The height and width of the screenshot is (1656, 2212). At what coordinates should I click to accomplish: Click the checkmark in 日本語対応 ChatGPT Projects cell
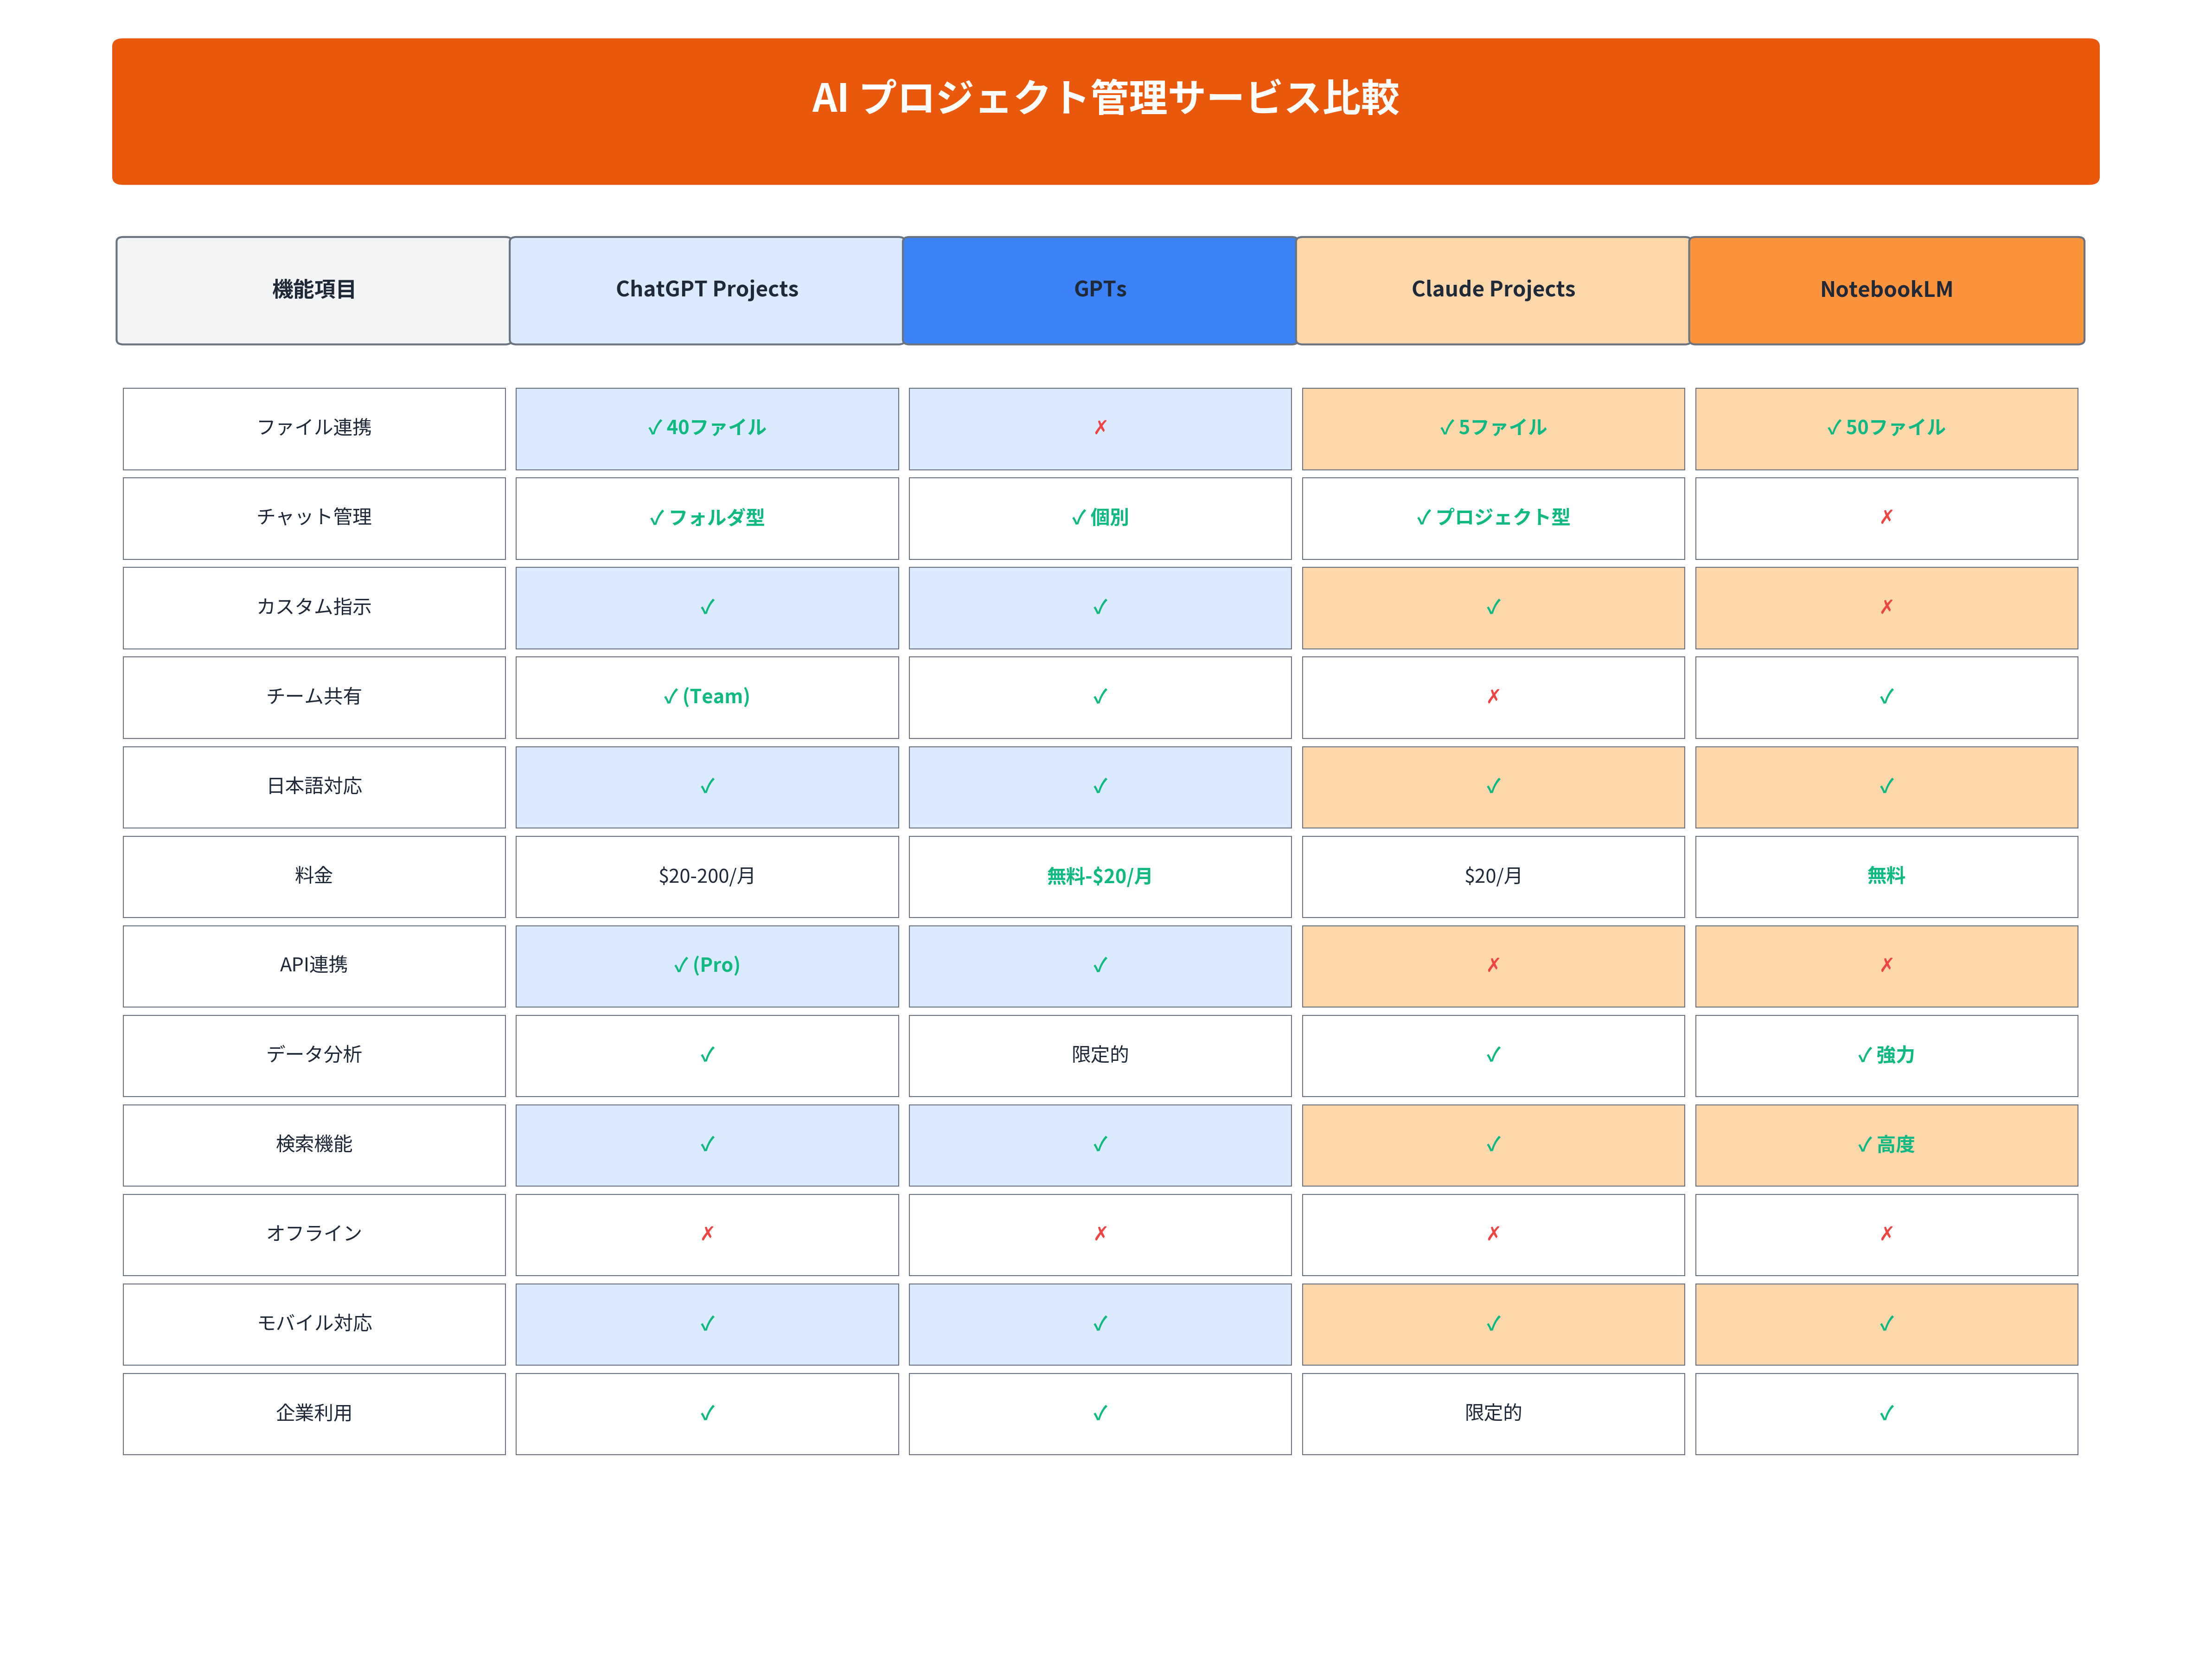[x=707, y=786]
